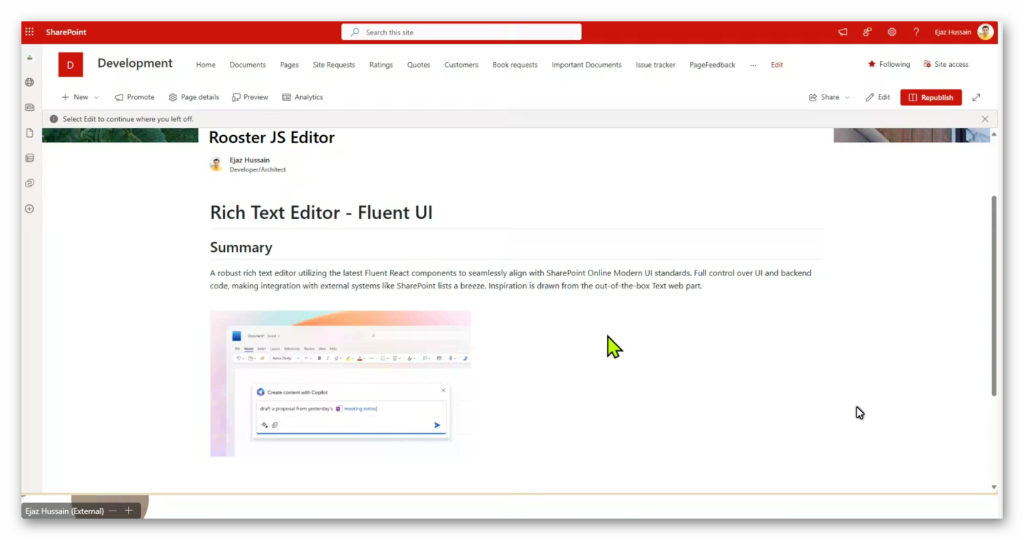Screen dimensions: 1024x540
Task: Click the minus icon beside External tab
Action: point(113,511)
